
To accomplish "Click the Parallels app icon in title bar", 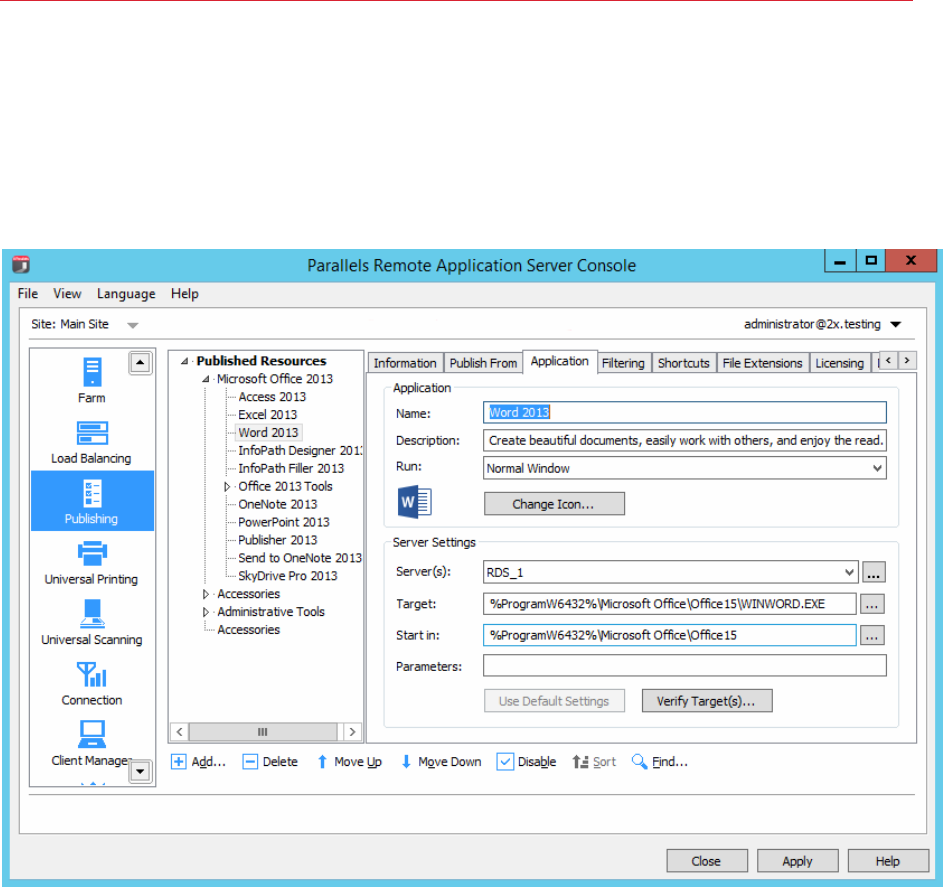I will point(20,265).
